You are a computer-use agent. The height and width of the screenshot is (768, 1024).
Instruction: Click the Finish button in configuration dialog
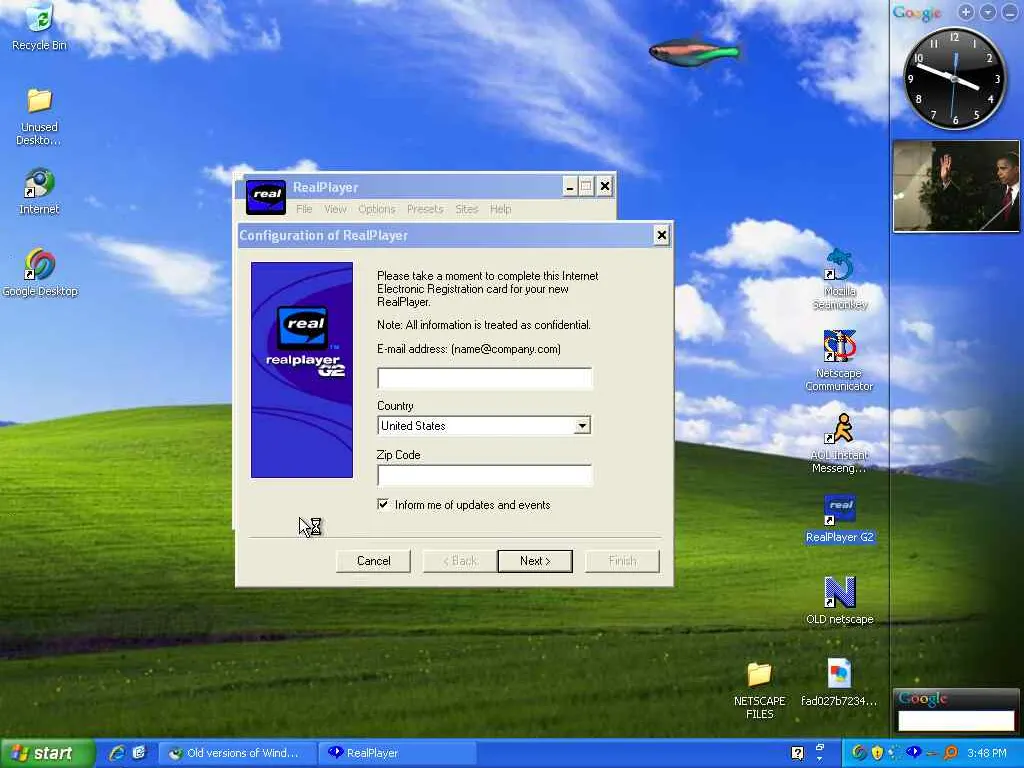622,561
